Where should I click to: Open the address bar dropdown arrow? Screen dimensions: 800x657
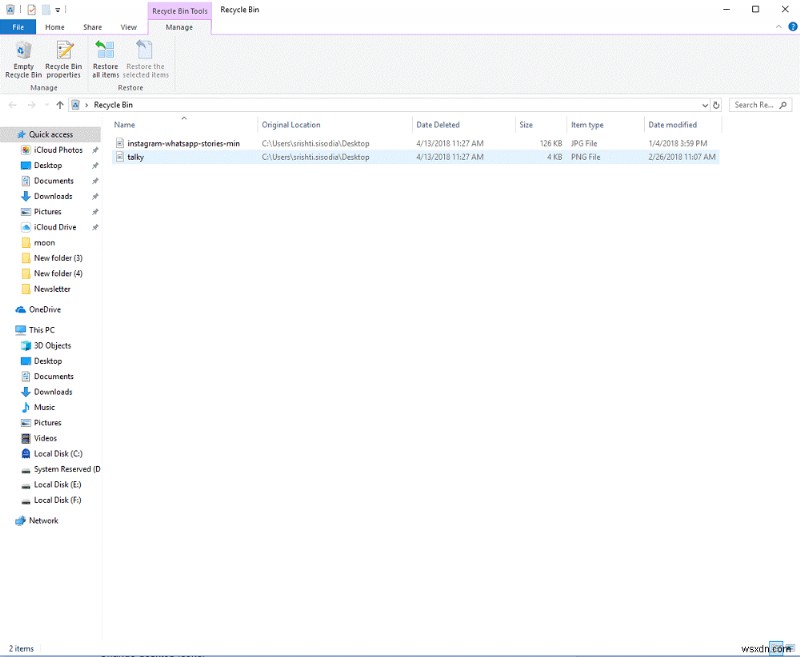704,104
